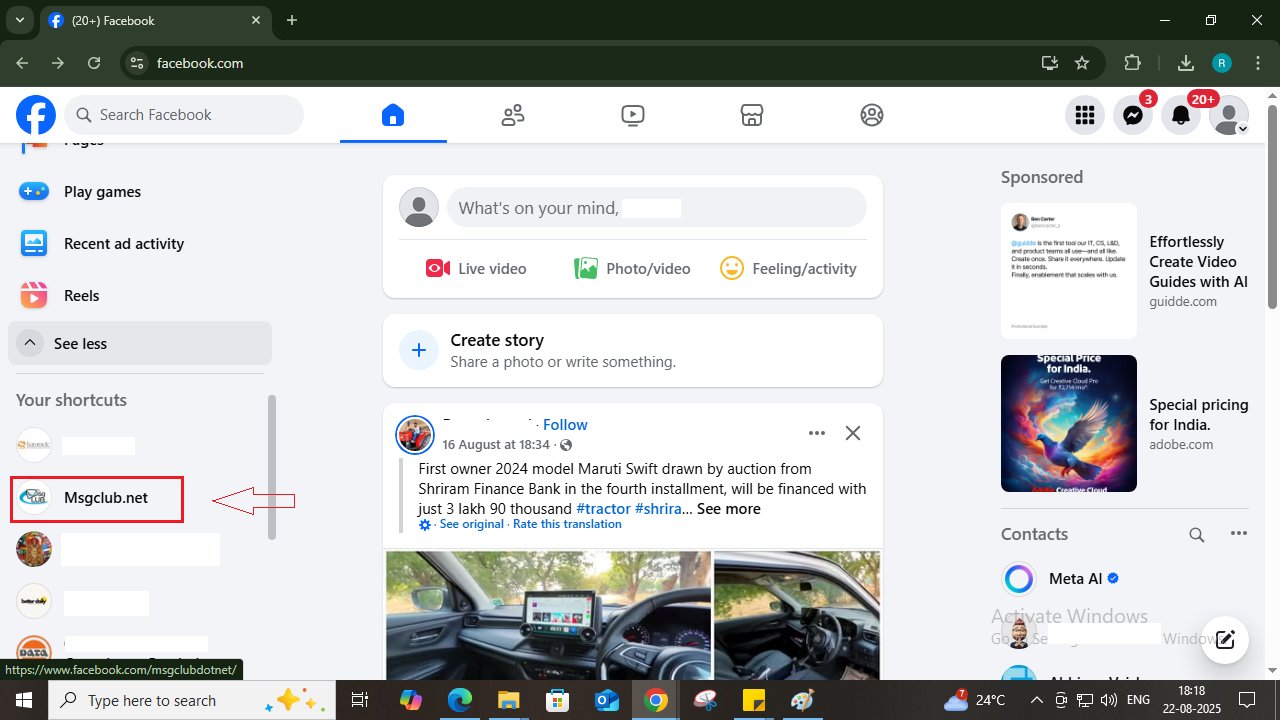Image resolution: width=1280 pixels, height=720 pixels.
Task: Hide the Maruti Swift post
Action: click(x=852, y=433)
